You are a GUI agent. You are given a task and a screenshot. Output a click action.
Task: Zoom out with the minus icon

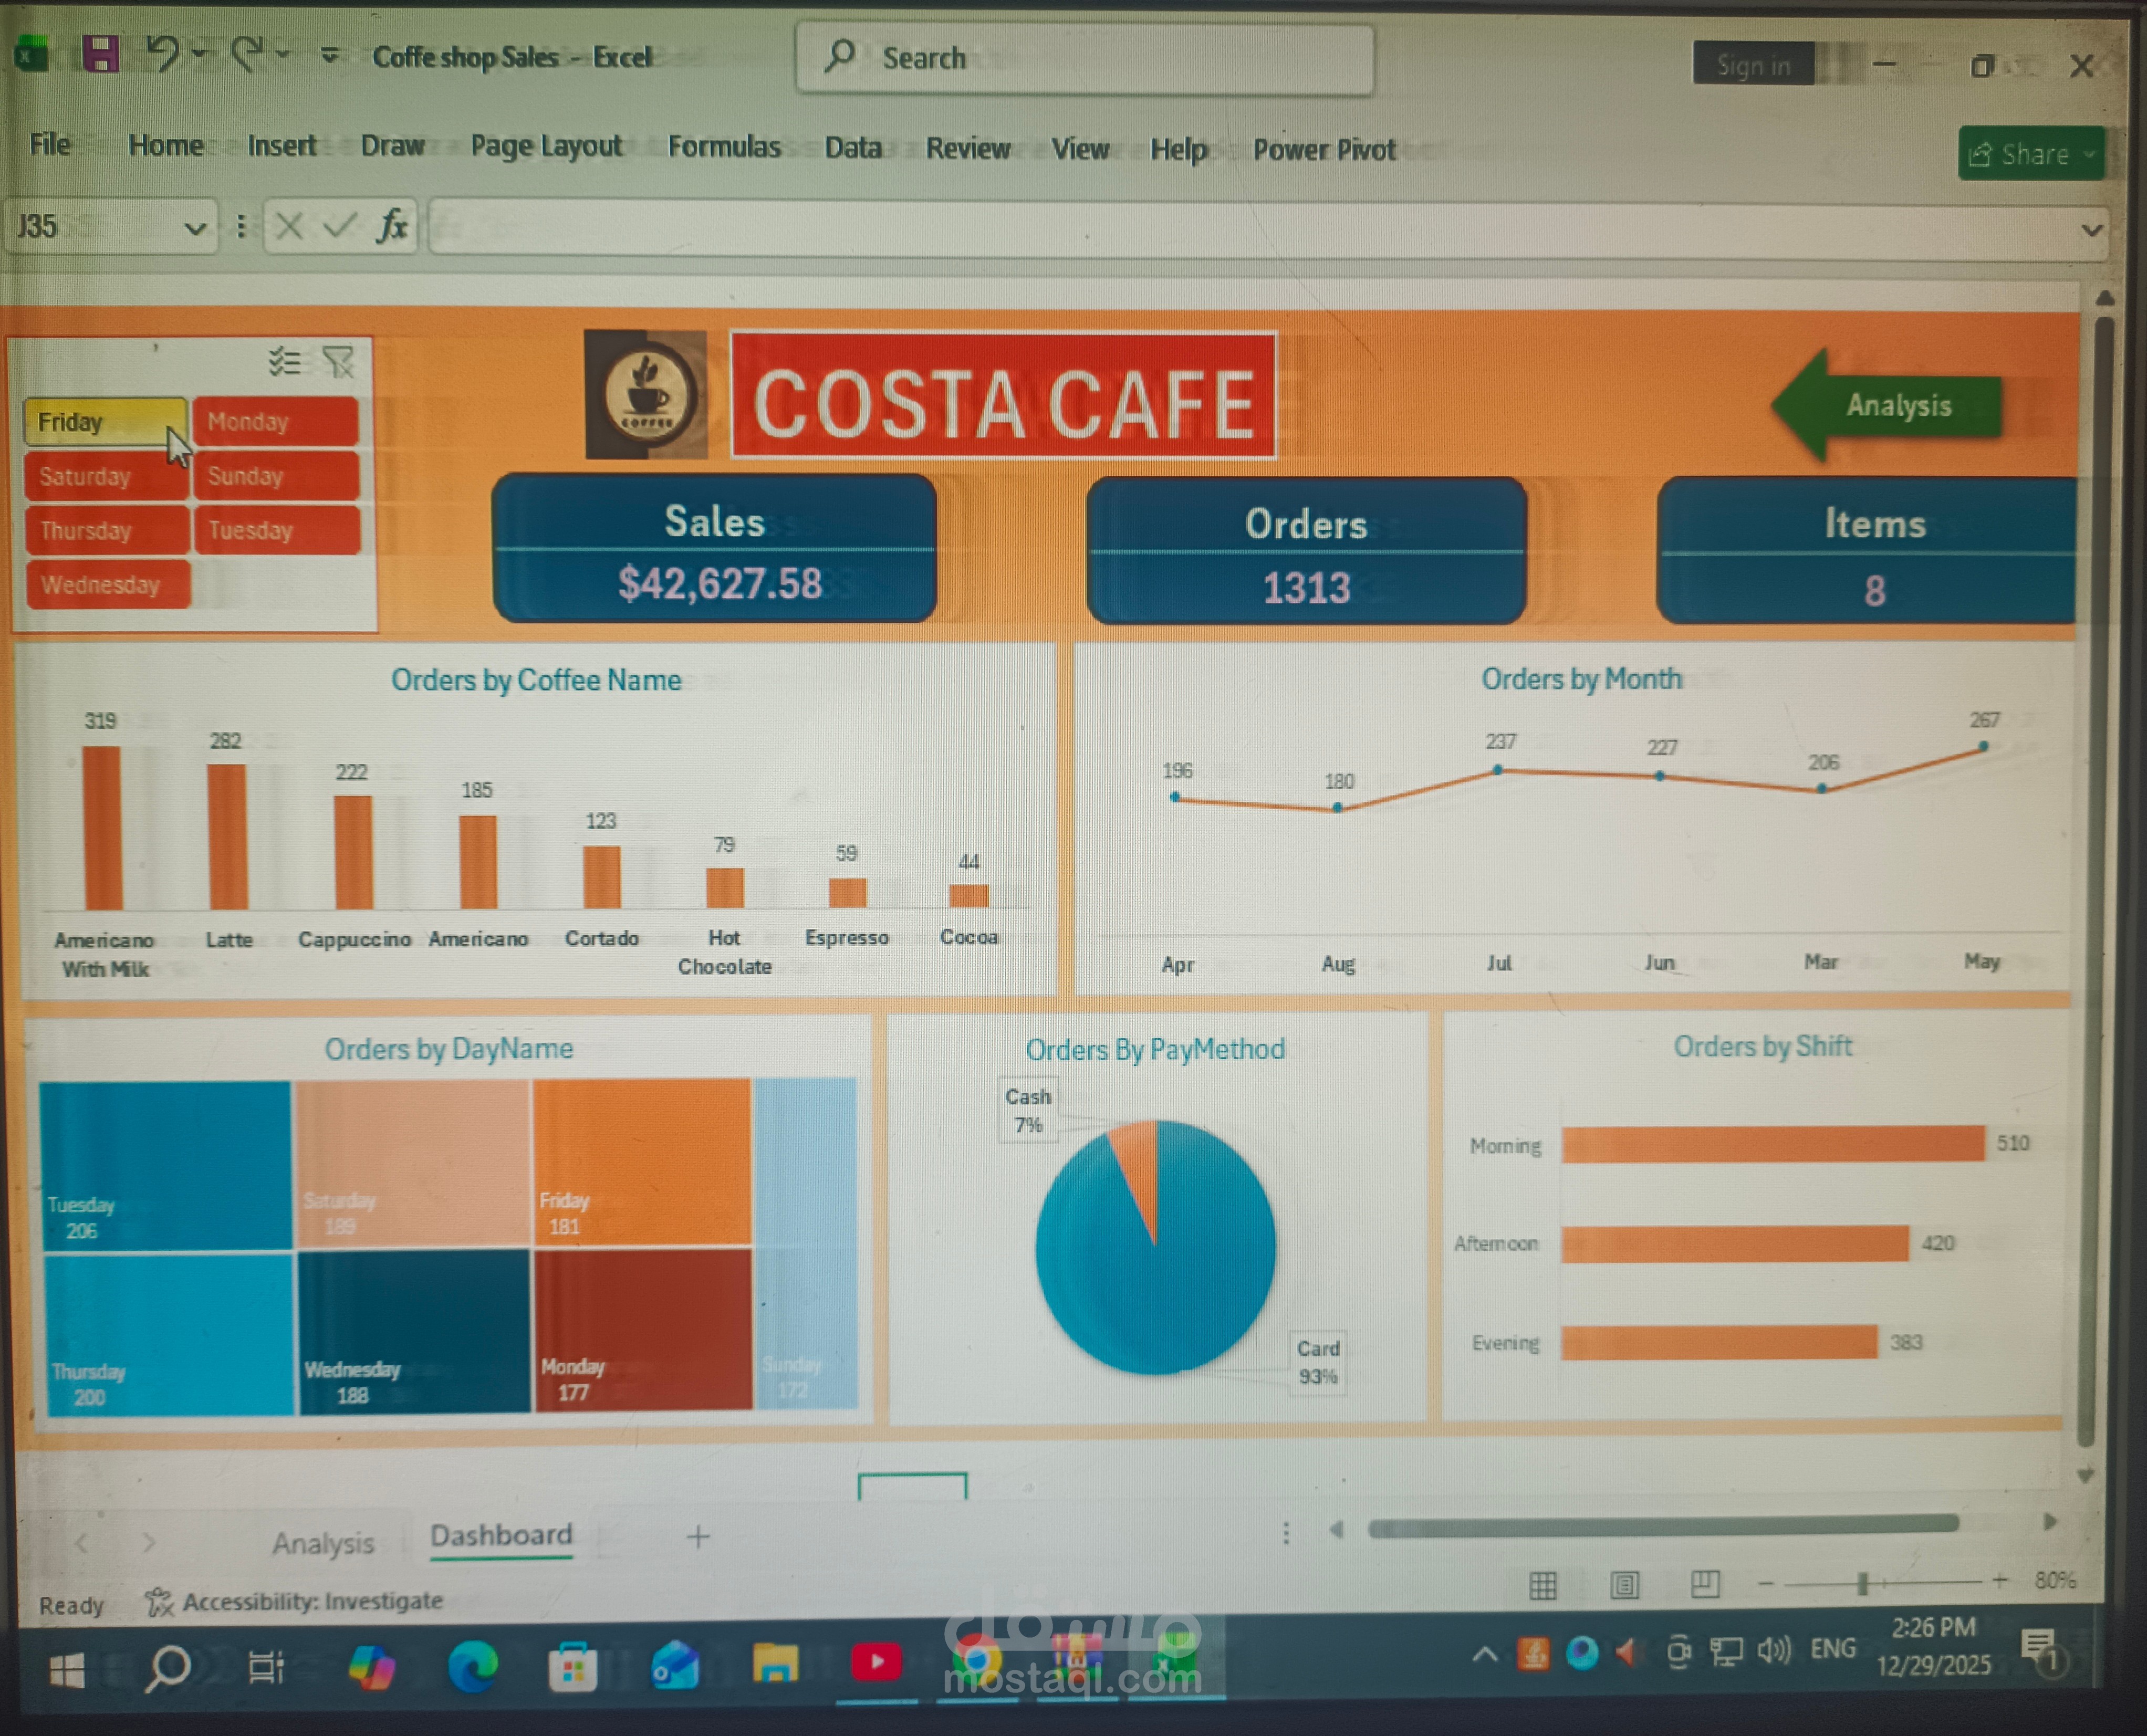pyautogui.click(x=1766, y=1583)
